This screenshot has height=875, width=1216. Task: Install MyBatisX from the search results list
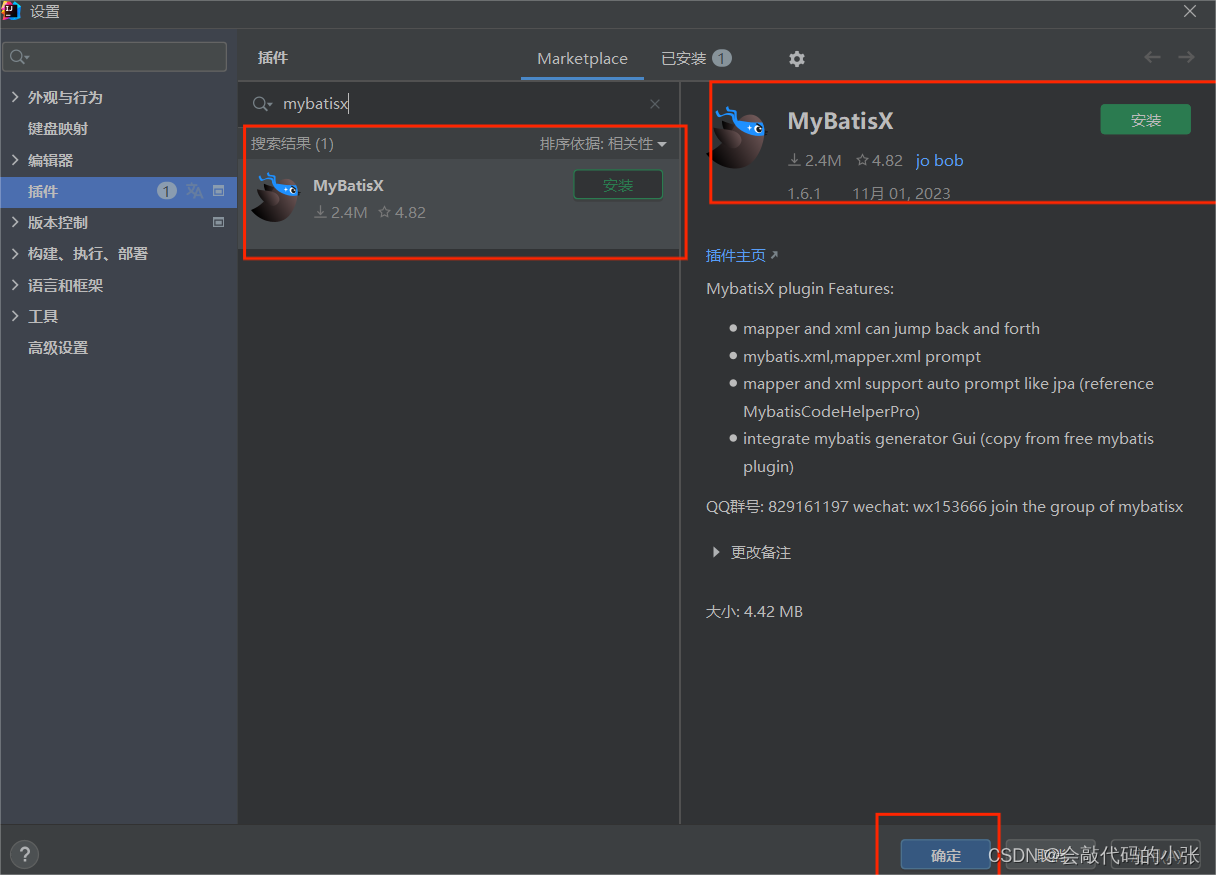[618, 185]
